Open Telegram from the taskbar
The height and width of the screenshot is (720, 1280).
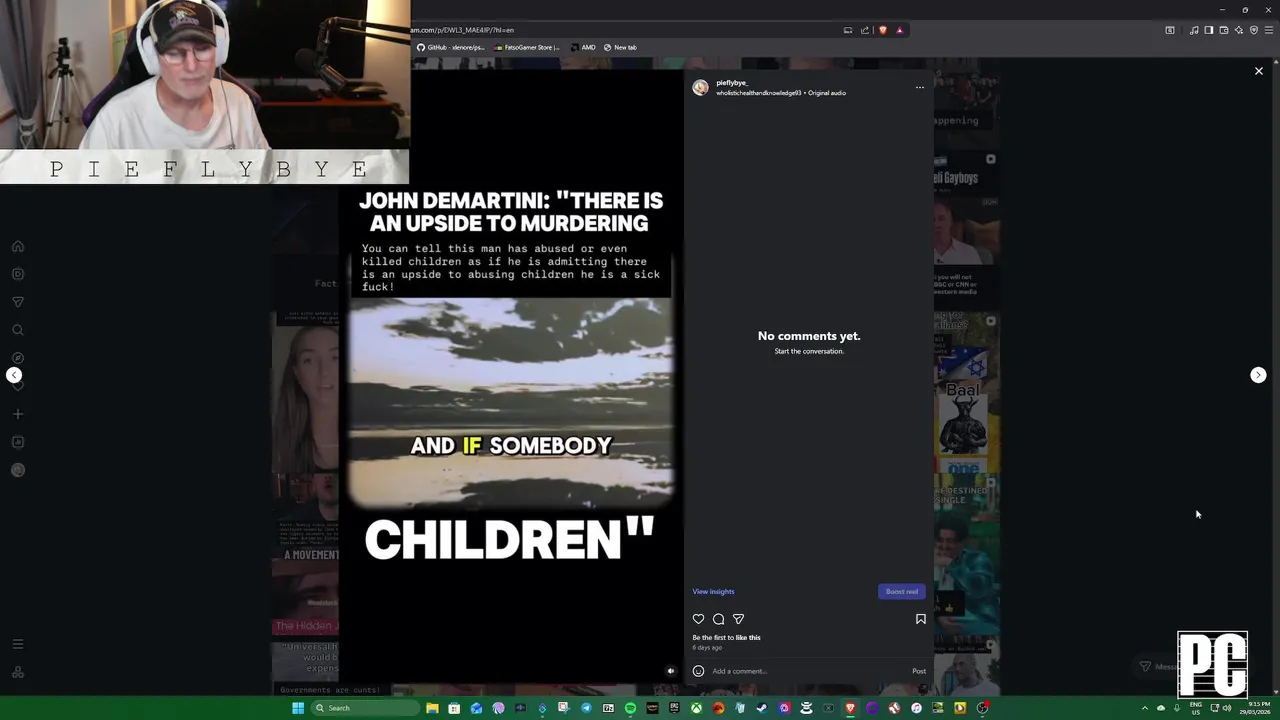(x=586, y=708)
